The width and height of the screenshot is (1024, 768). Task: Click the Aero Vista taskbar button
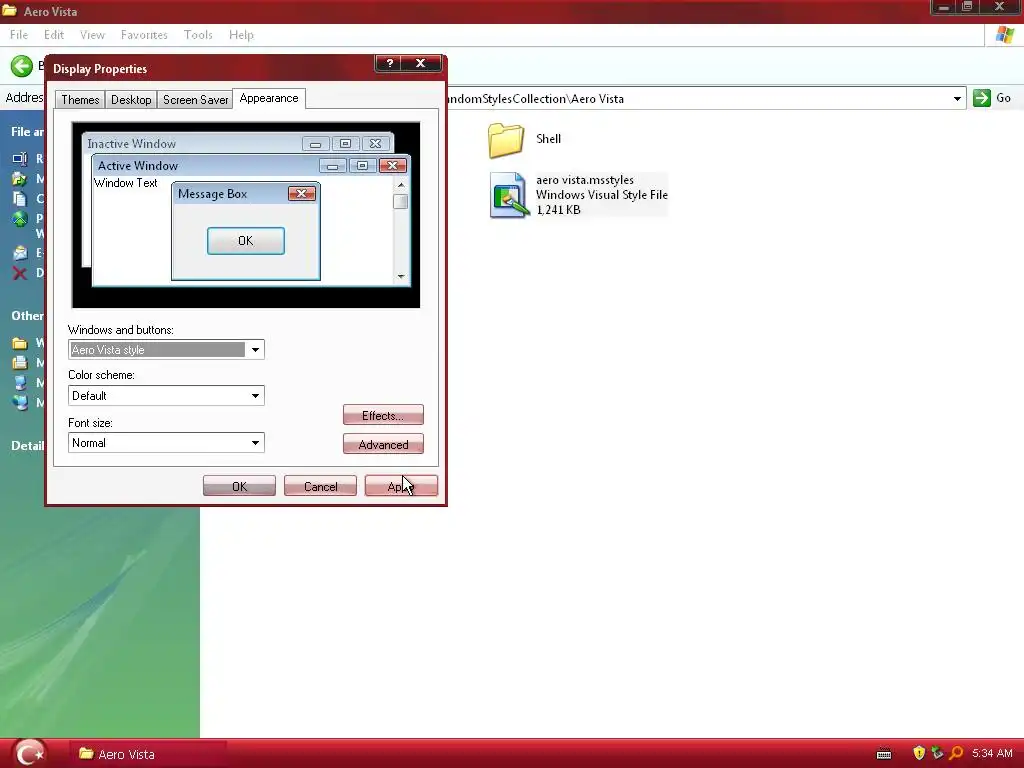click(149, 754)
